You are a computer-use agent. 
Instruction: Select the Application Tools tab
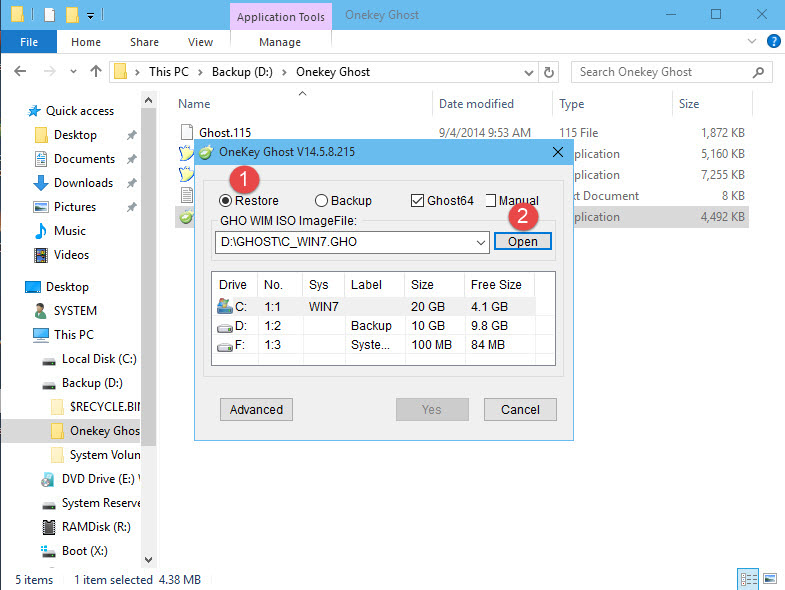point(280,17)
